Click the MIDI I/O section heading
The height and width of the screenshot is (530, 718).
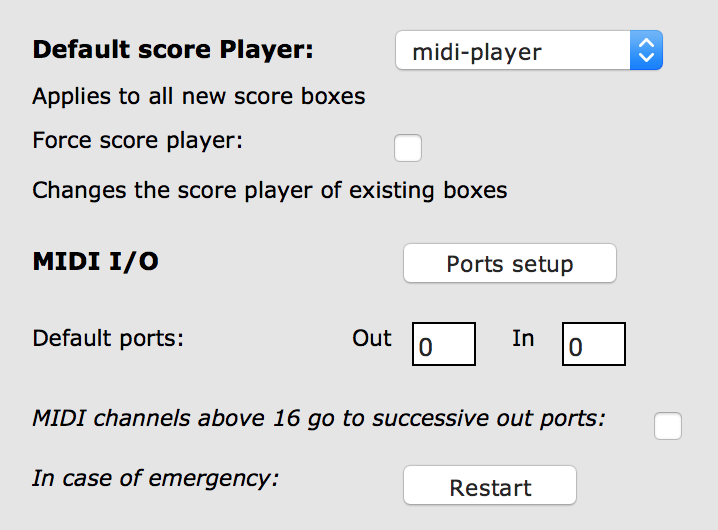(x=96, y=262)
